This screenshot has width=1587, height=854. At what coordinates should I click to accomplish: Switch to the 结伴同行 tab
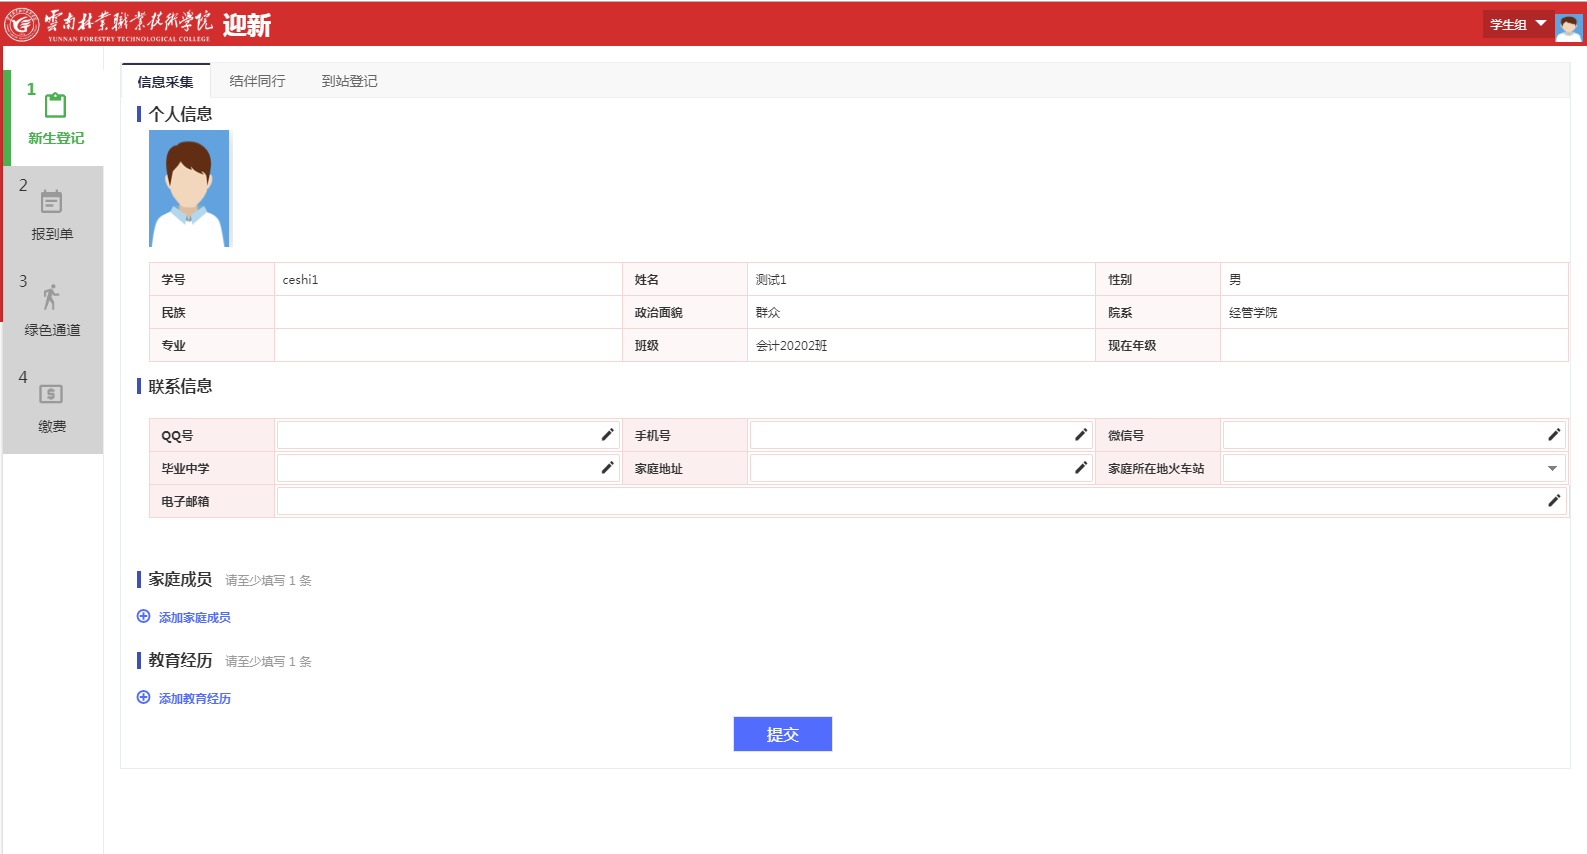257,81
